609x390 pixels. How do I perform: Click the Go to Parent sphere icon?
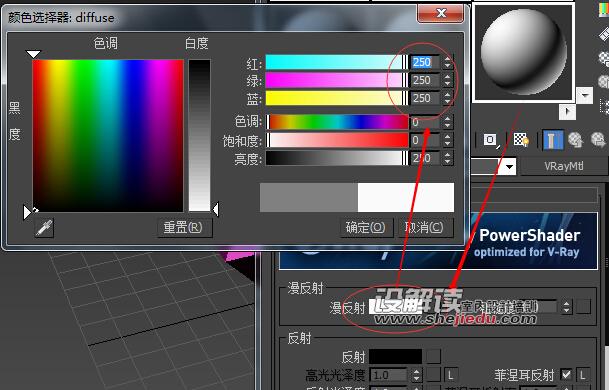click(x=575, y=140)
